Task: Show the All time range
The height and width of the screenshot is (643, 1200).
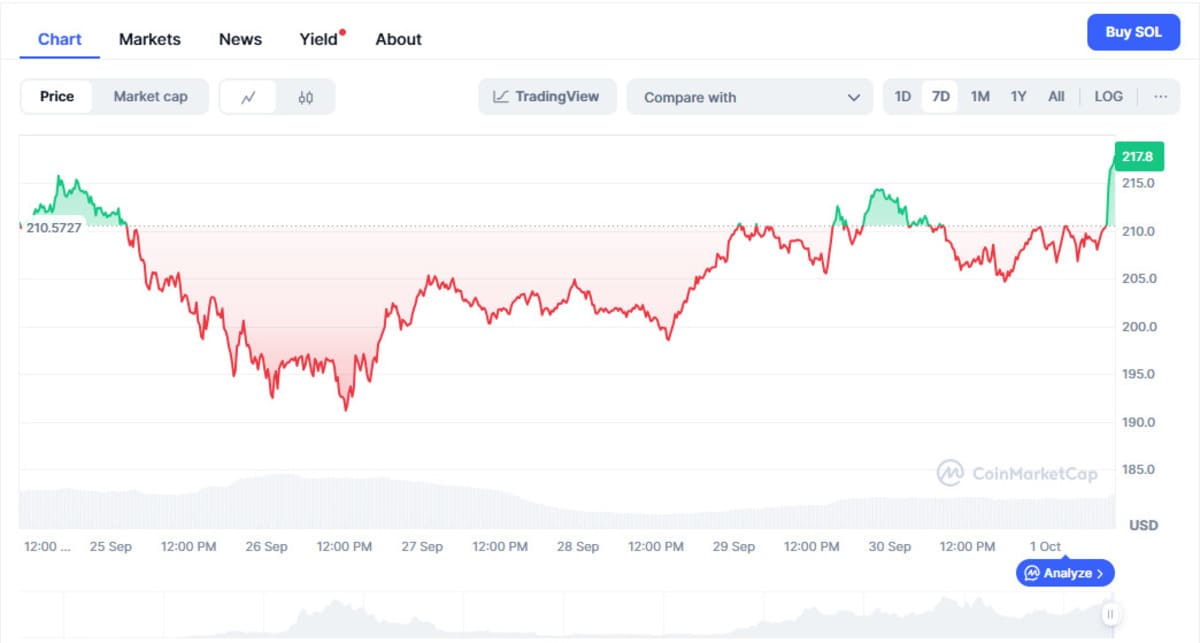Action: click(1056, 97)
